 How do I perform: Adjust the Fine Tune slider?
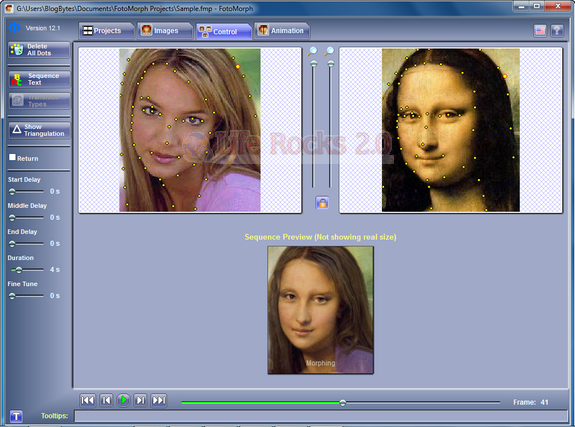[27, 296]
